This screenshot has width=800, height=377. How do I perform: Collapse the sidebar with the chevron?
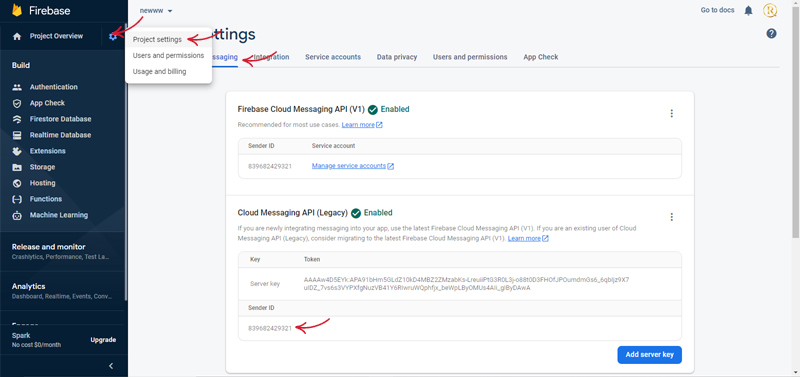pos(111,366)
